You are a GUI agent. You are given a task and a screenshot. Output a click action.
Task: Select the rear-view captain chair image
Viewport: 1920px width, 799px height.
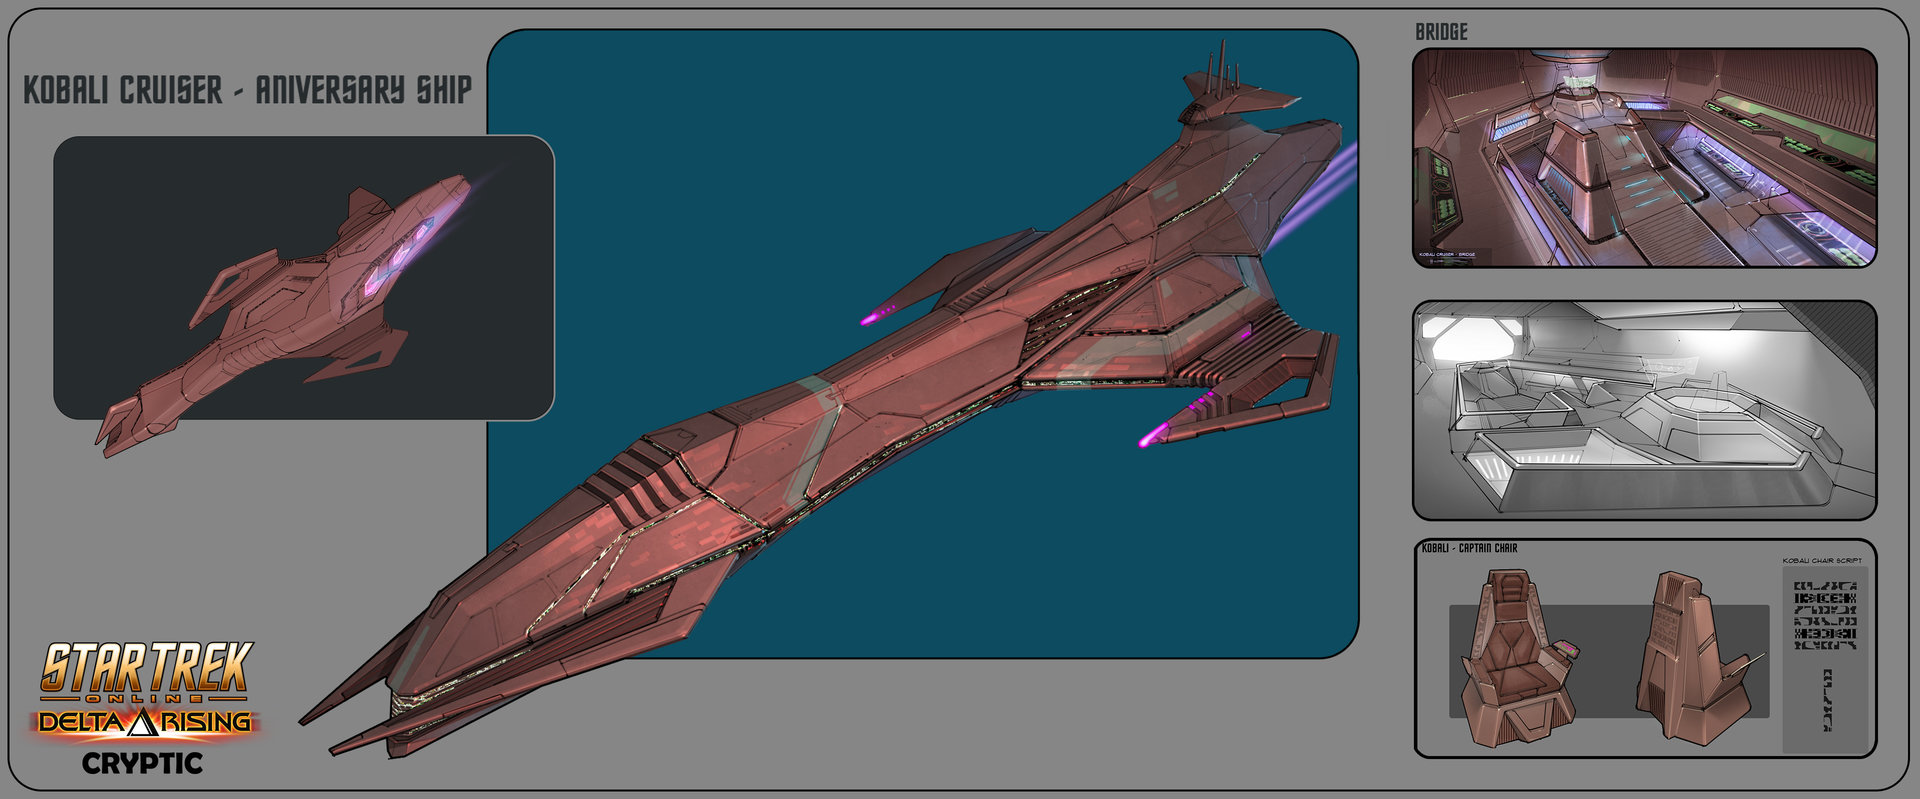(1700, 656)
